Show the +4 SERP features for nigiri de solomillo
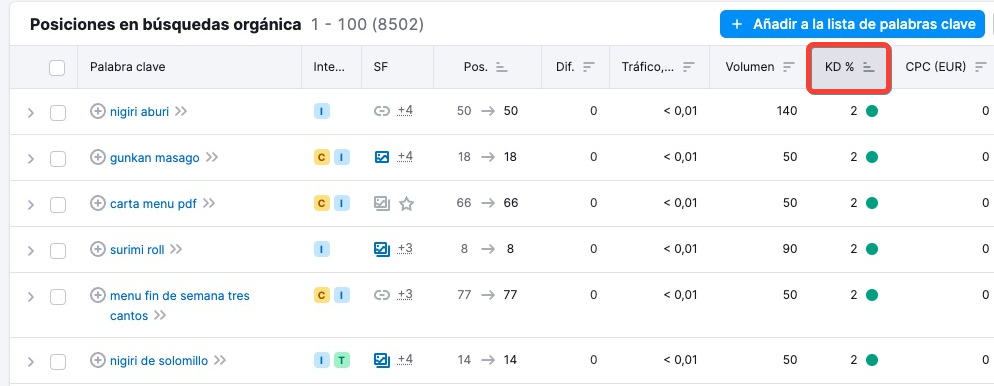This screenshot has width=994, height=386. tap(405, 361)
